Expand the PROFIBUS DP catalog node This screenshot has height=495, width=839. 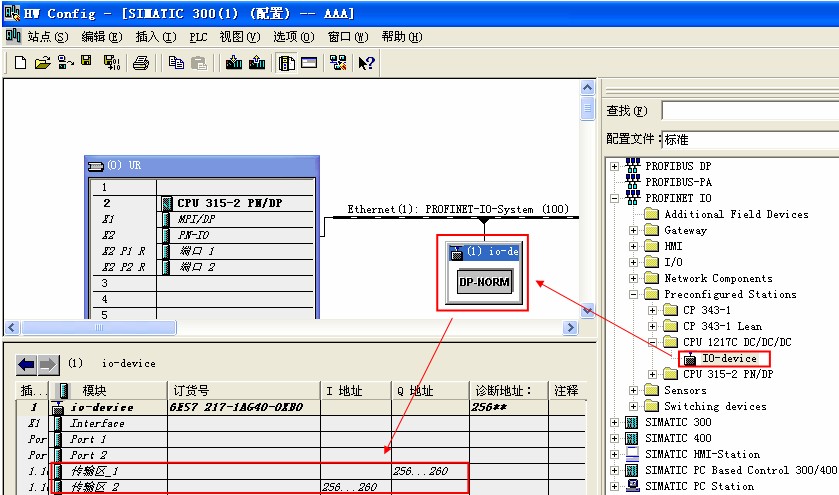point(614,166)
